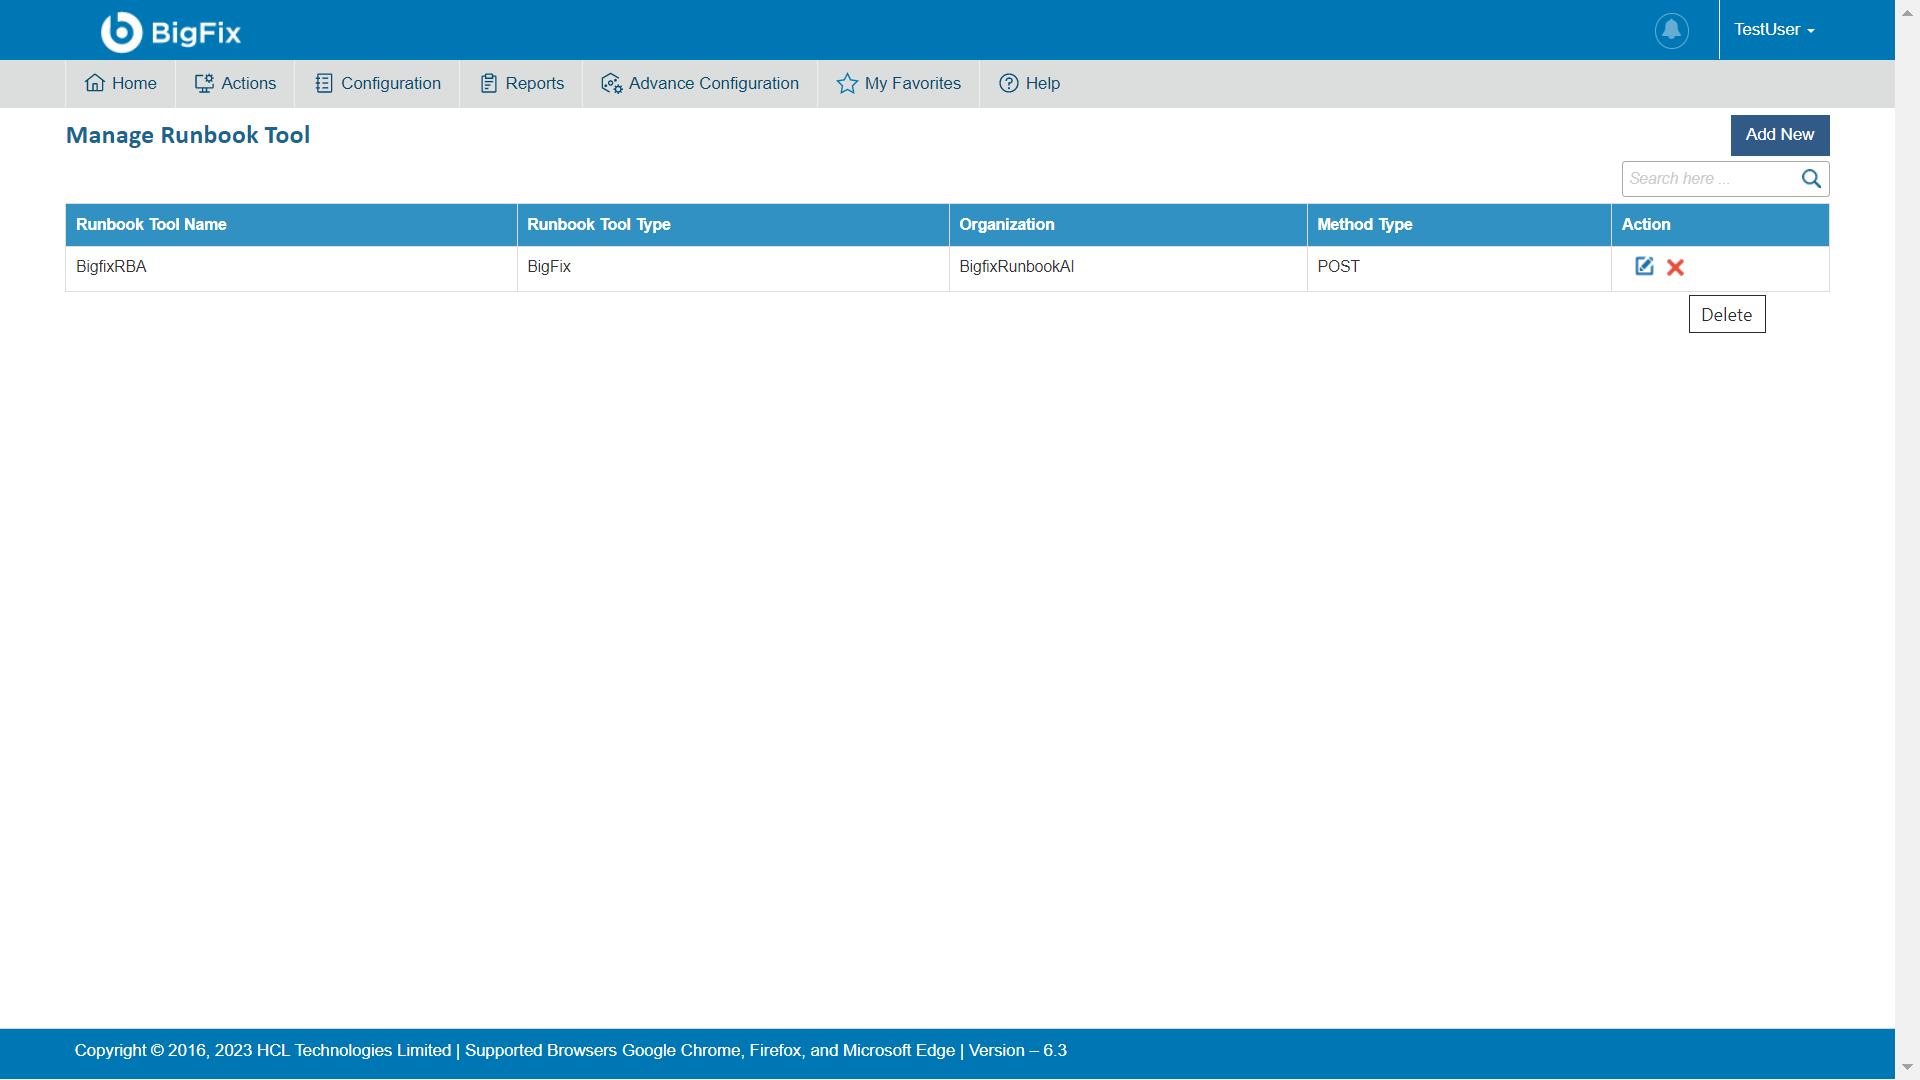Click the Organization column header
This screenshot has height=1080, width=1920.
click(1006, 225)
